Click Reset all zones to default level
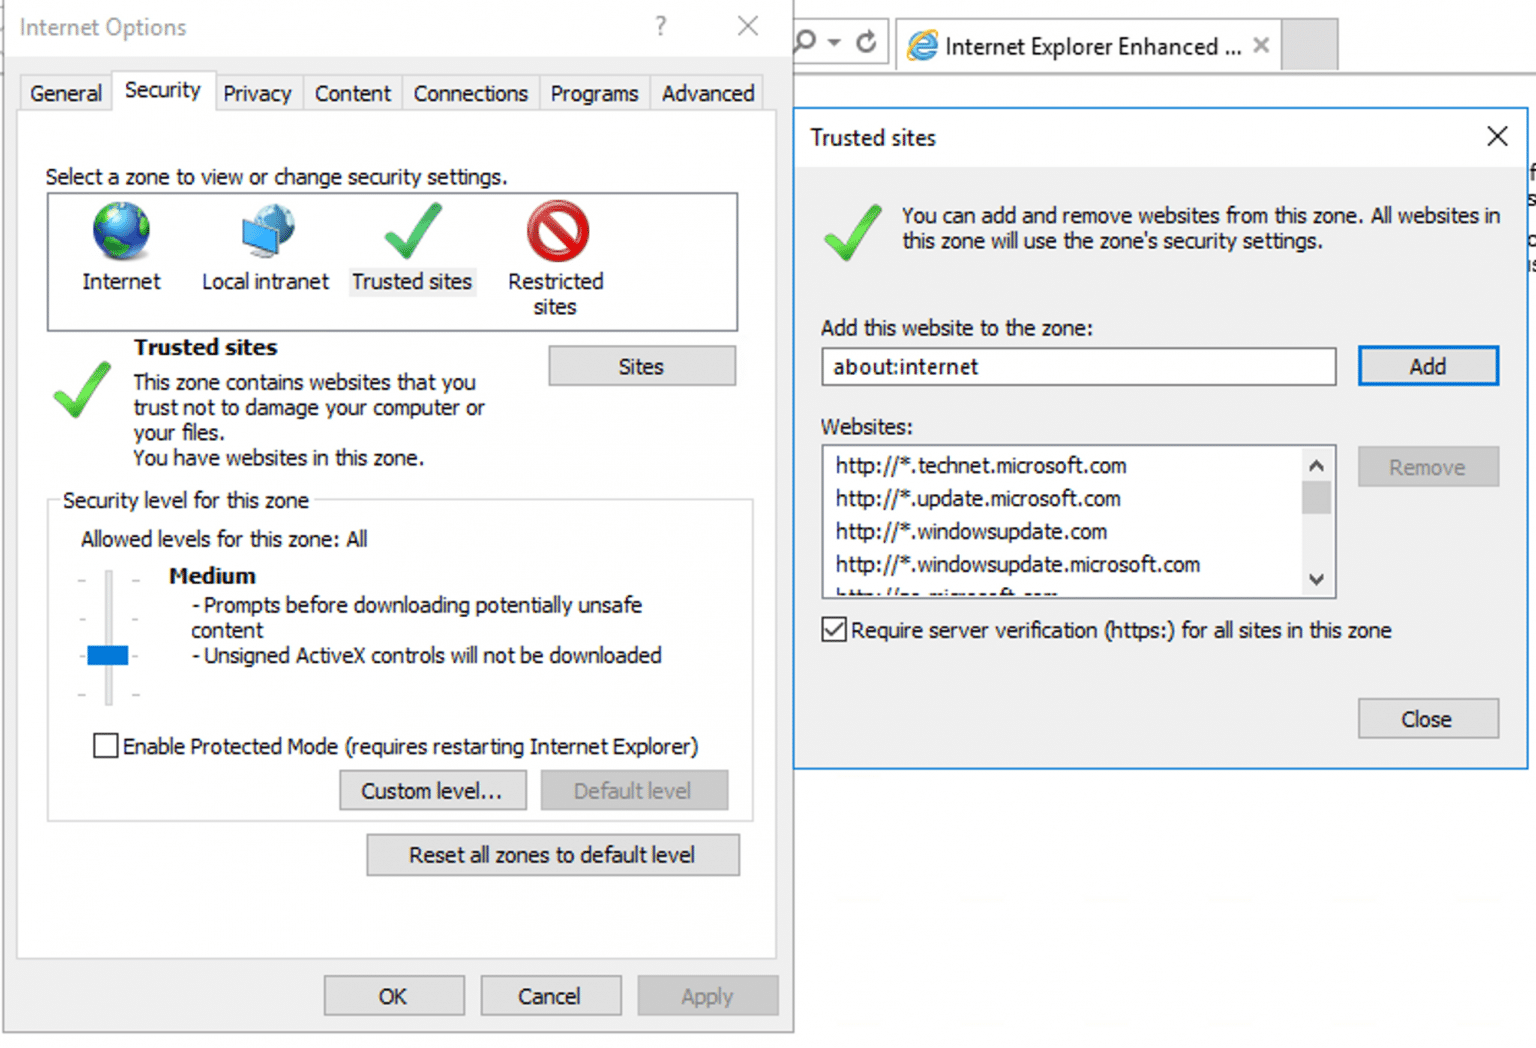The image size is (1536, 1048). (x=552, y=855)
